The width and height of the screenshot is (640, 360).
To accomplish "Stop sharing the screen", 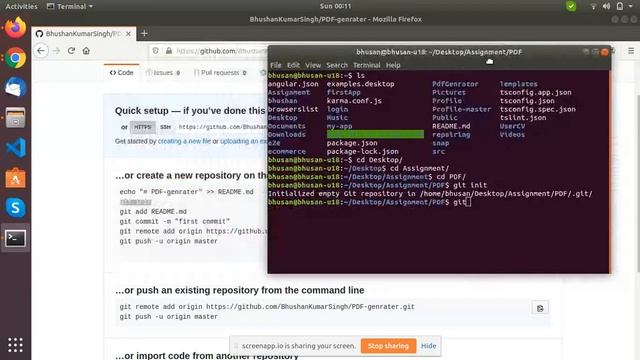I will pos(388,346).
